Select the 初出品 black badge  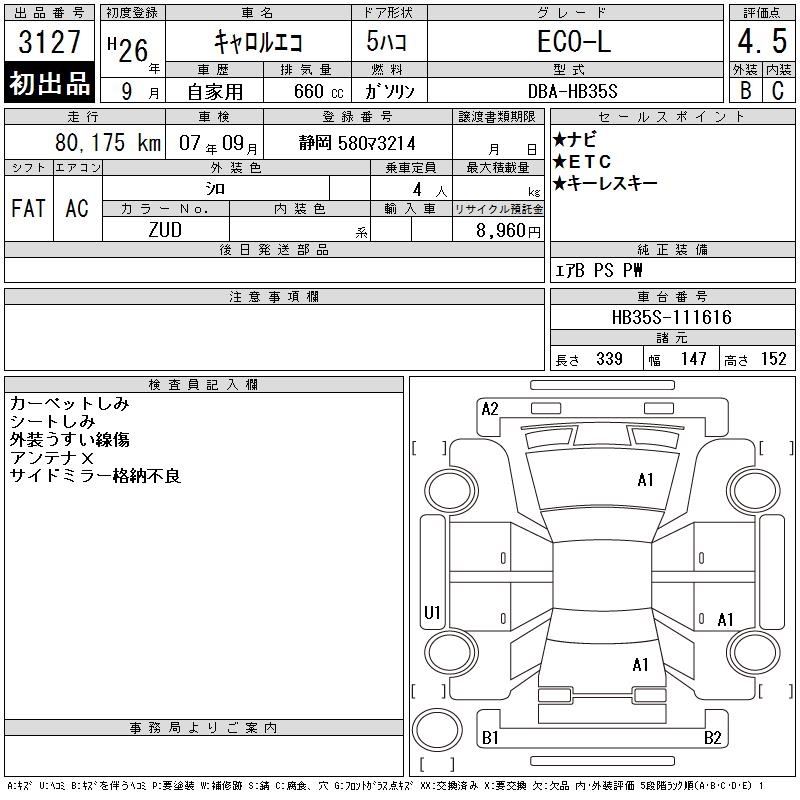pyautogui.click(x=49, y=83)
